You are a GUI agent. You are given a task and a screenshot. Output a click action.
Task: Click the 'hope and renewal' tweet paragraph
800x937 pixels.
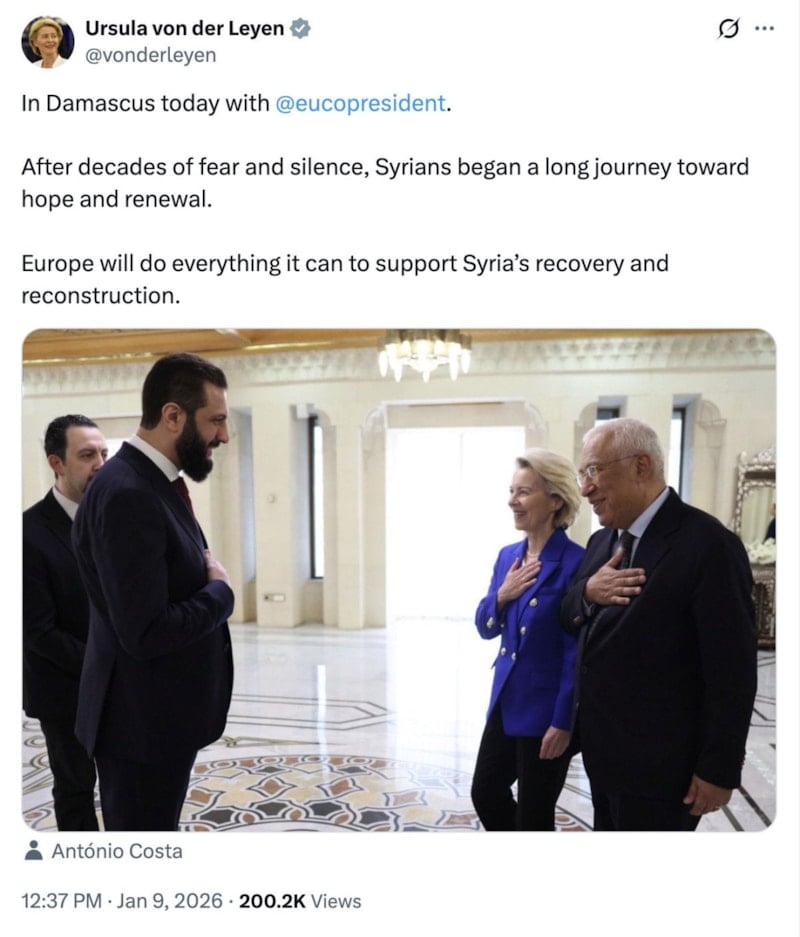click(x=385, y=183)
